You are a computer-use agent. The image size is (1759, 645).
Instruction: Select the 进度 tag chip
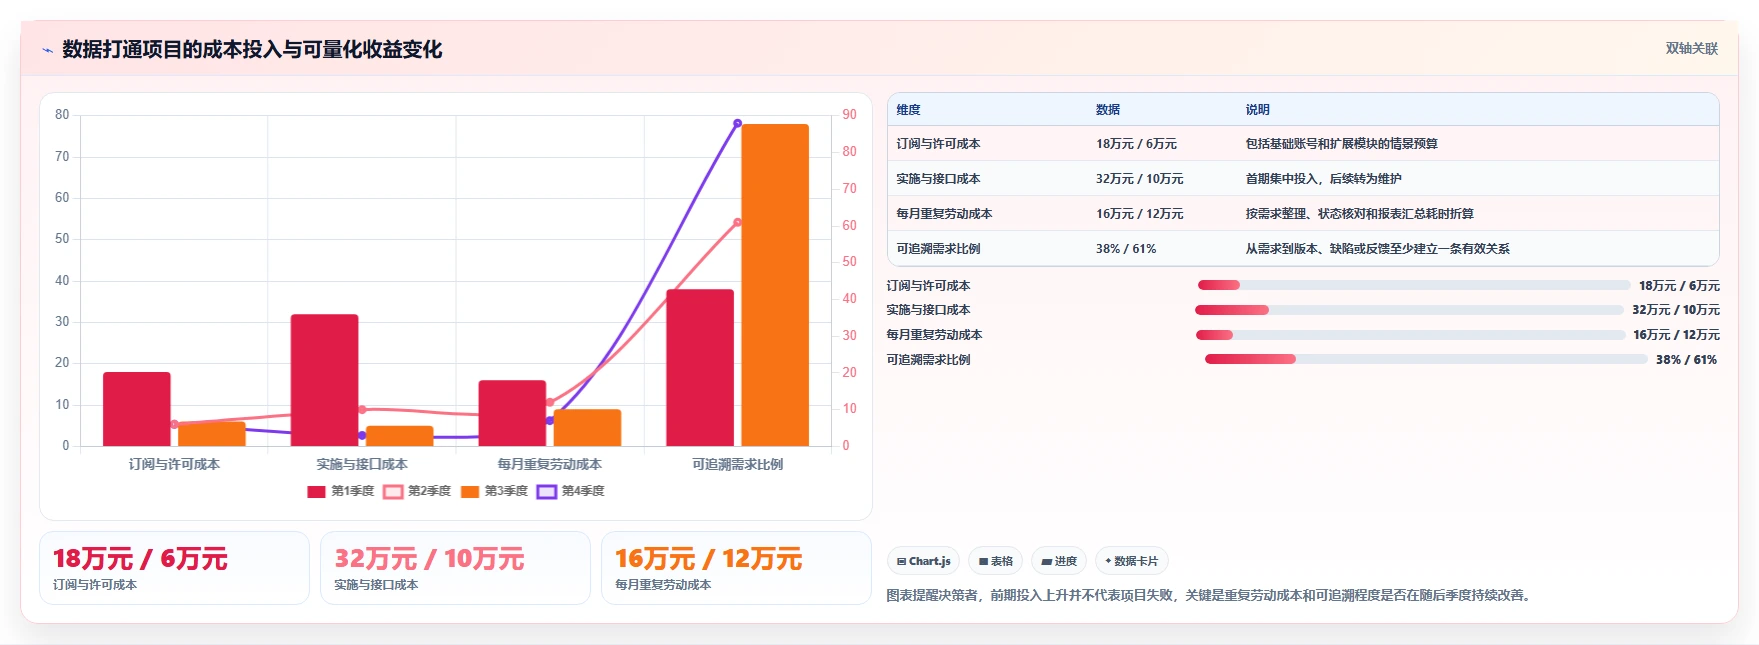click(x=1059, y=561)
